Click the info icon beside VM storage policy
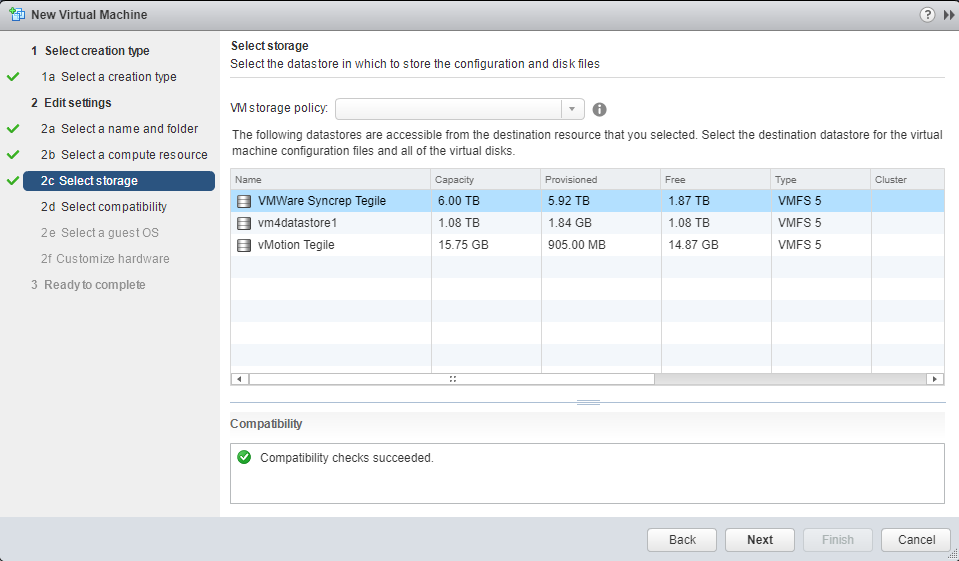This screenshot has height=561, width=959. click(x=599, y=110)
